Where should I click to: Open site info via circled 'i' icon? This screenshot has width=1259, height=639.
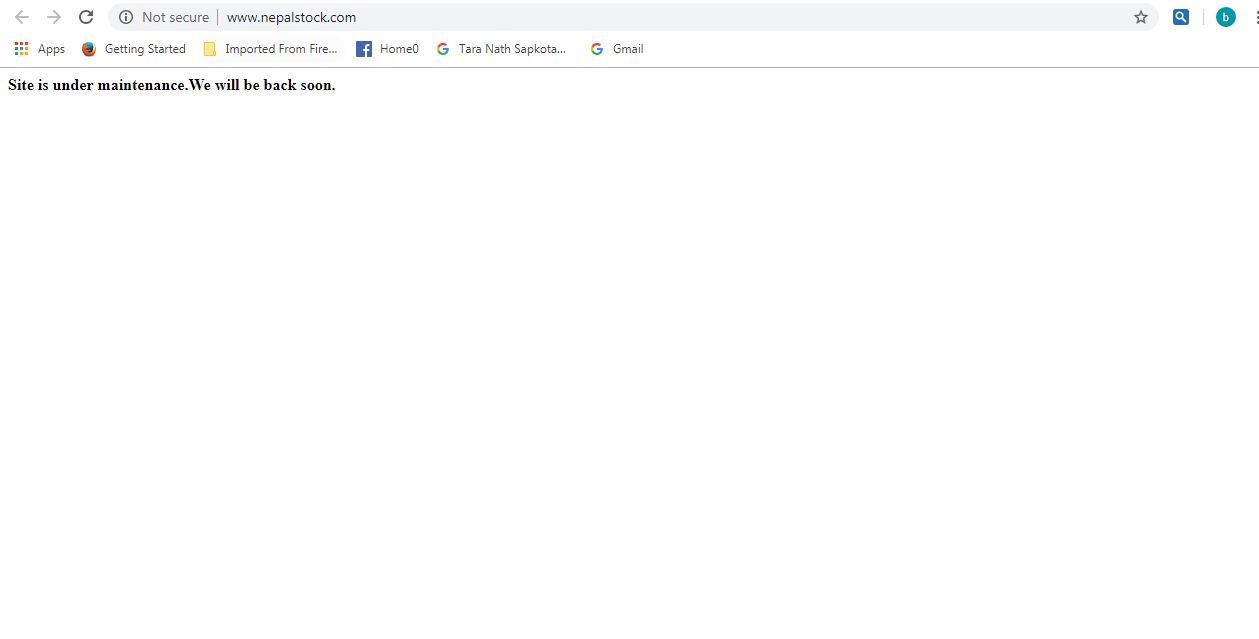point(126,17)
